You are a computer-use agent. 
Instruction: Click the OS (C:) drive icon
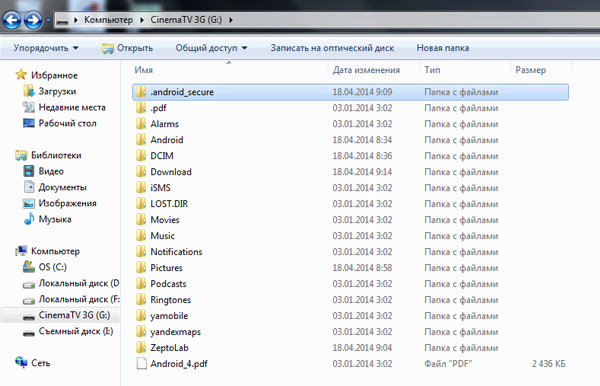click(x=29, y=267)
